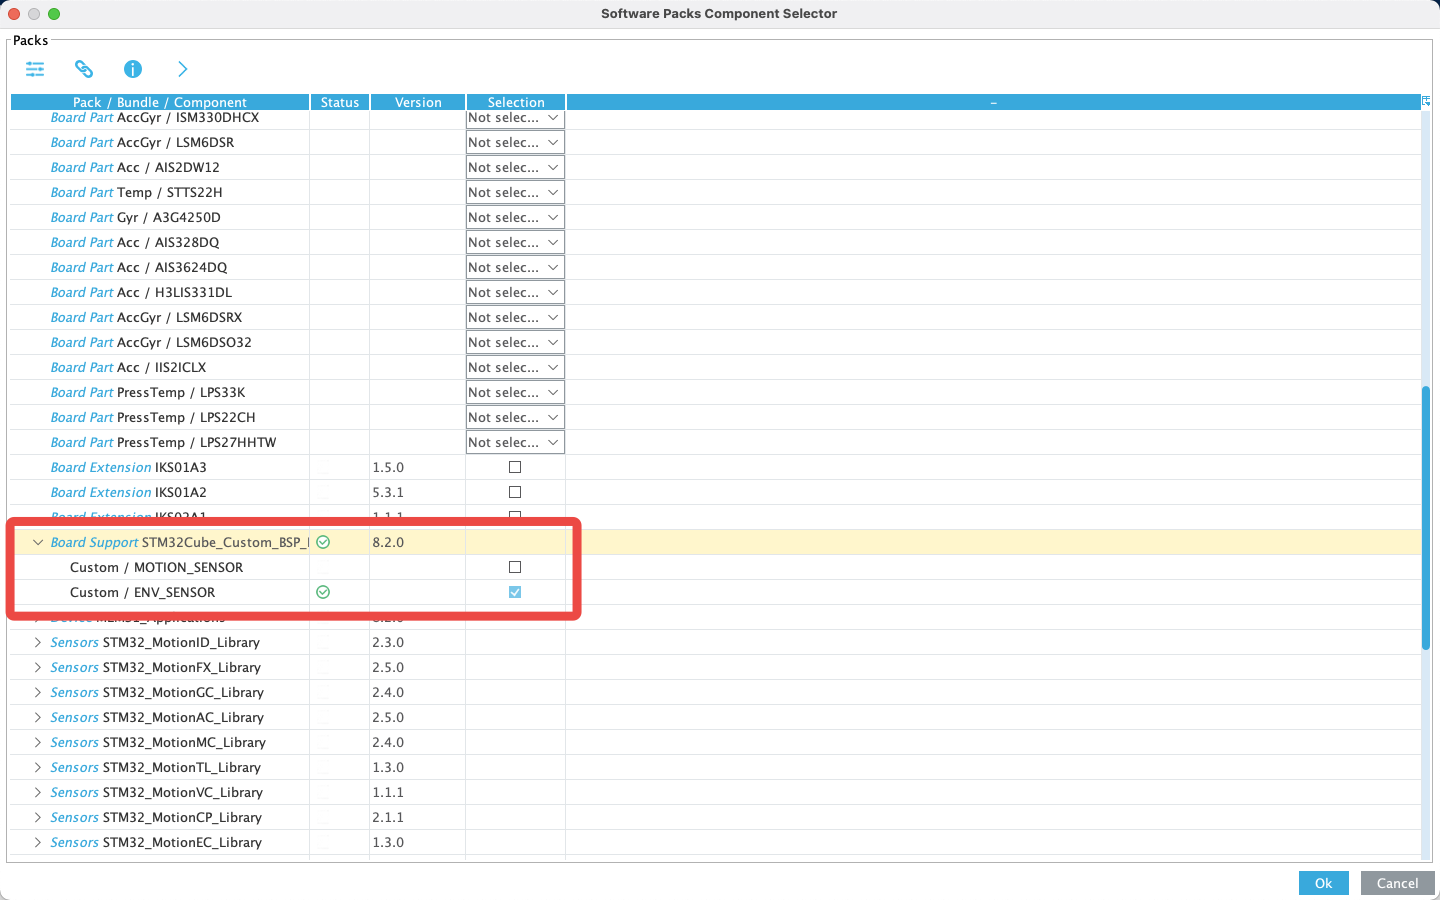Click version 2.3.0 of MotionID Library
Image resolution: width=1440 pixels, height=900 pixels.
(x=388, y=642)
